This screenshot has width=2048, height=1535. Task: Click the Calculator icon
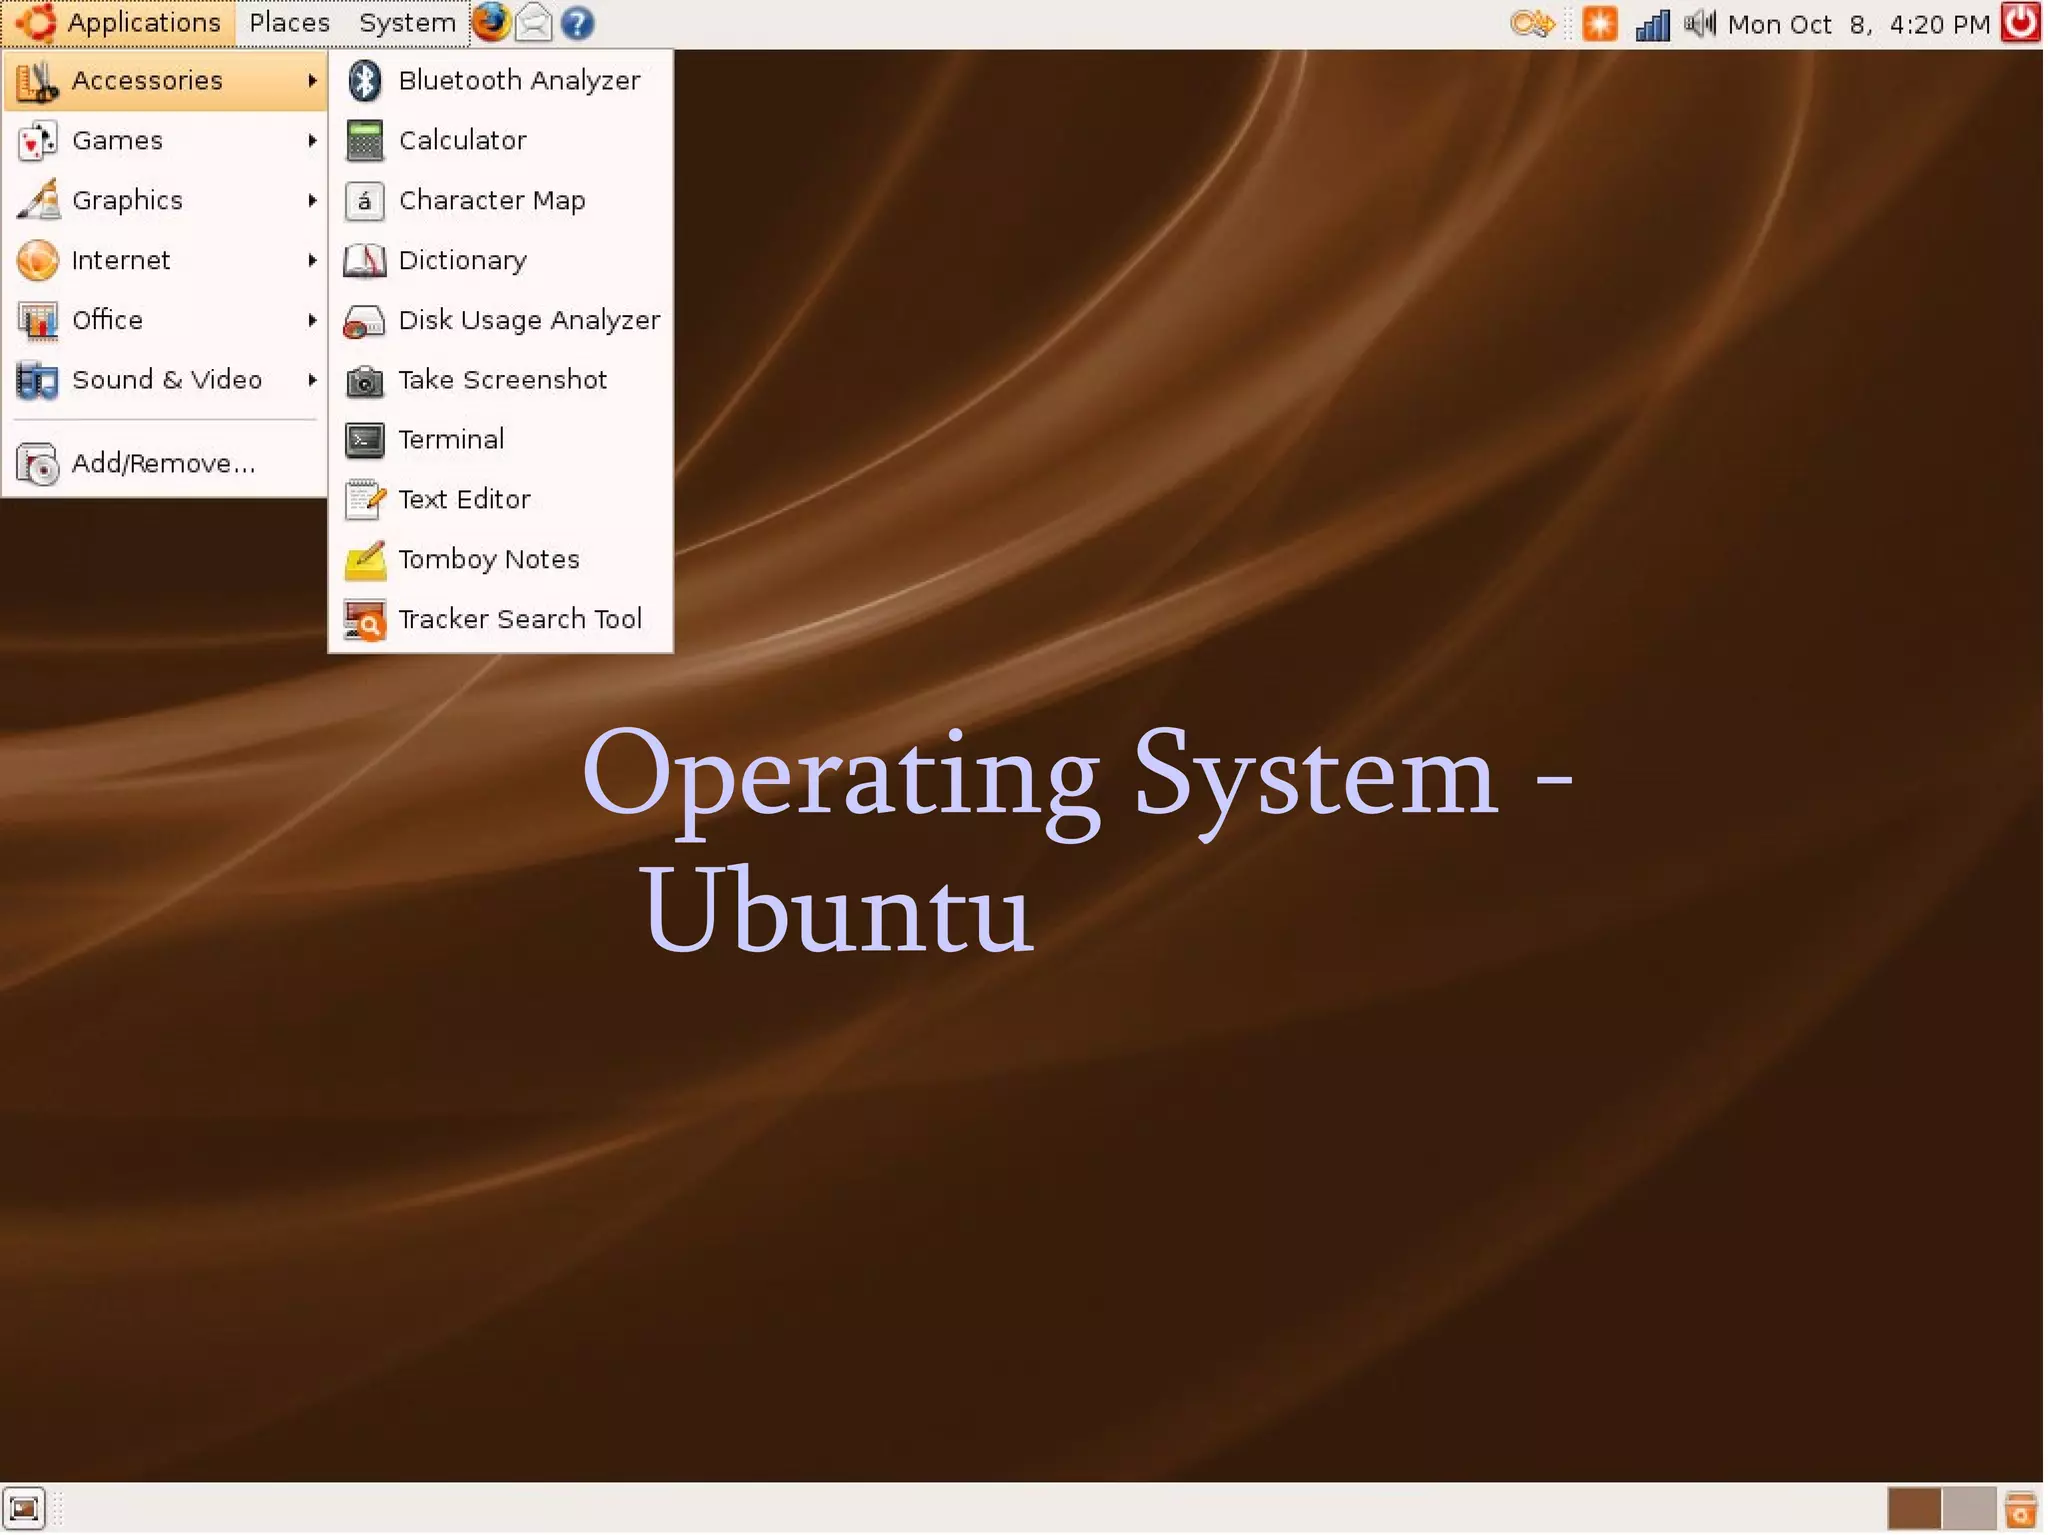(x=364, y=140)
